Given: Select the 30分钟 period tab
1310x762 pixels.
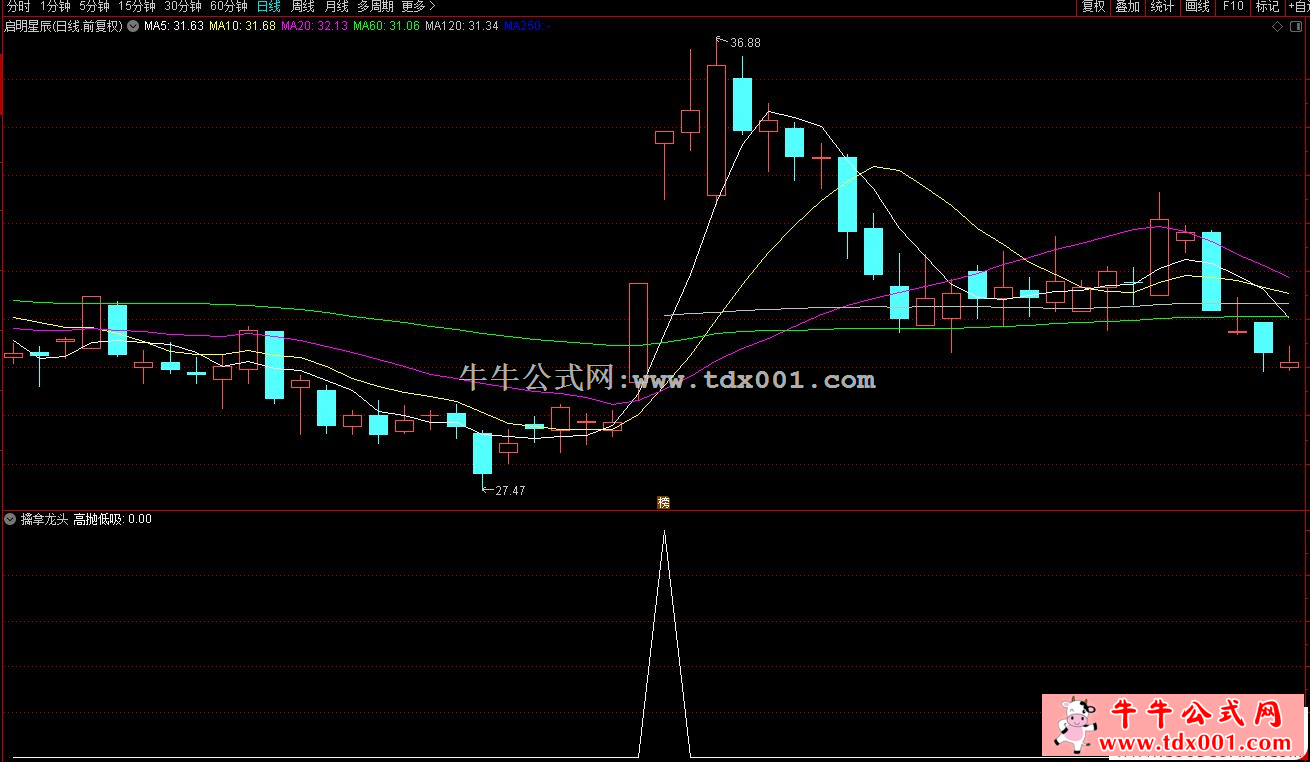Looking at the screenshot, I should [x=183, y=6].
